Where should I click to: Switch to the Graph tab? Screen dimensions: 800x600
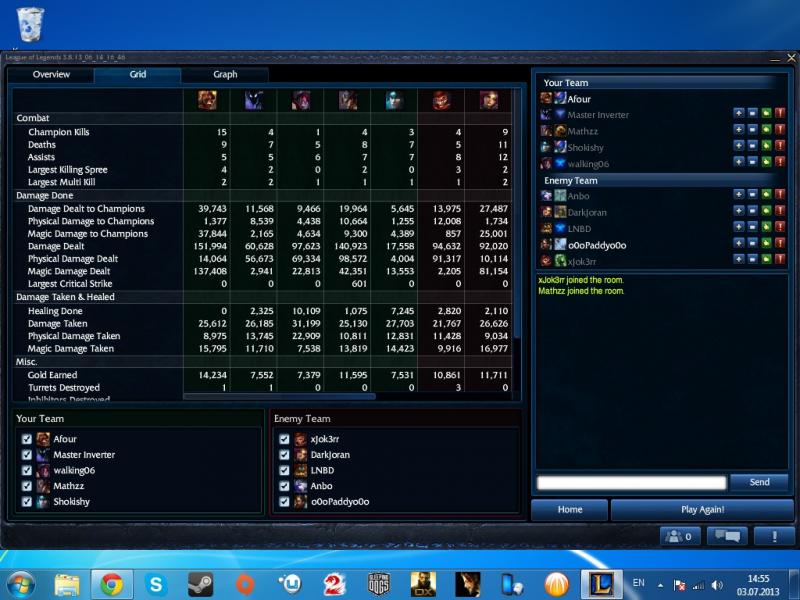click(x=225, y=74)
